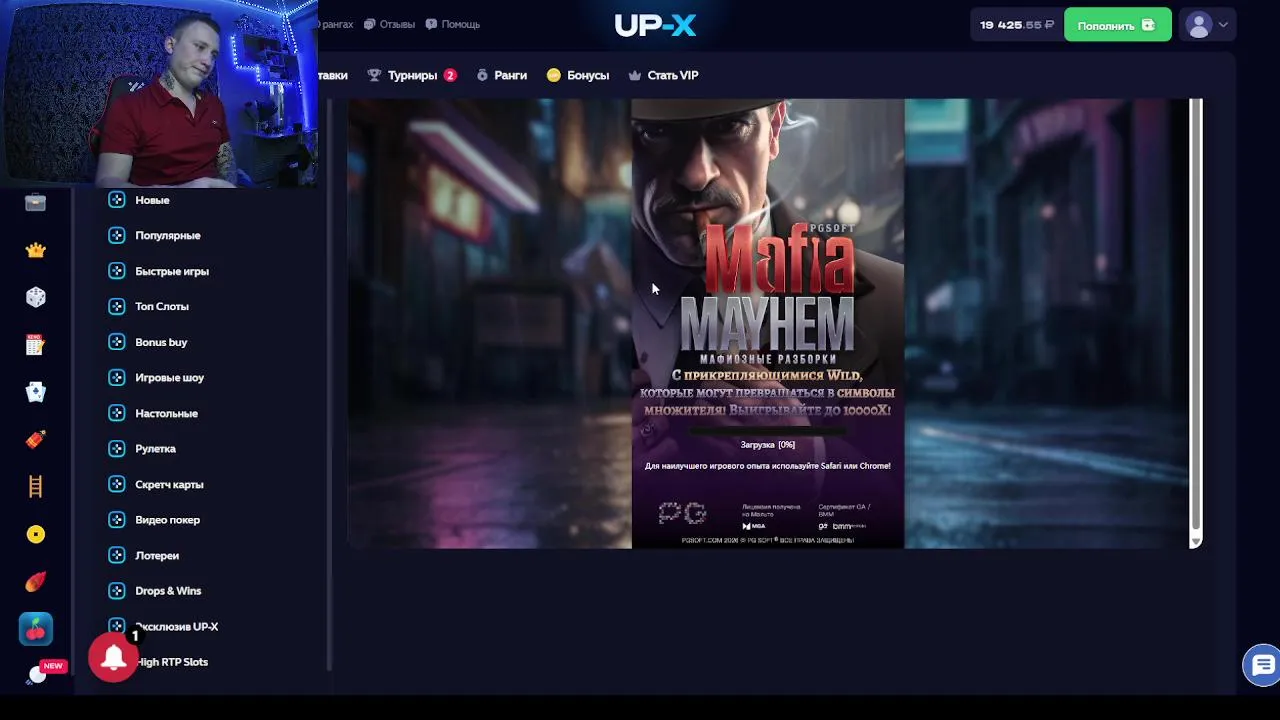Select the Лотереи category

(157, 555)
